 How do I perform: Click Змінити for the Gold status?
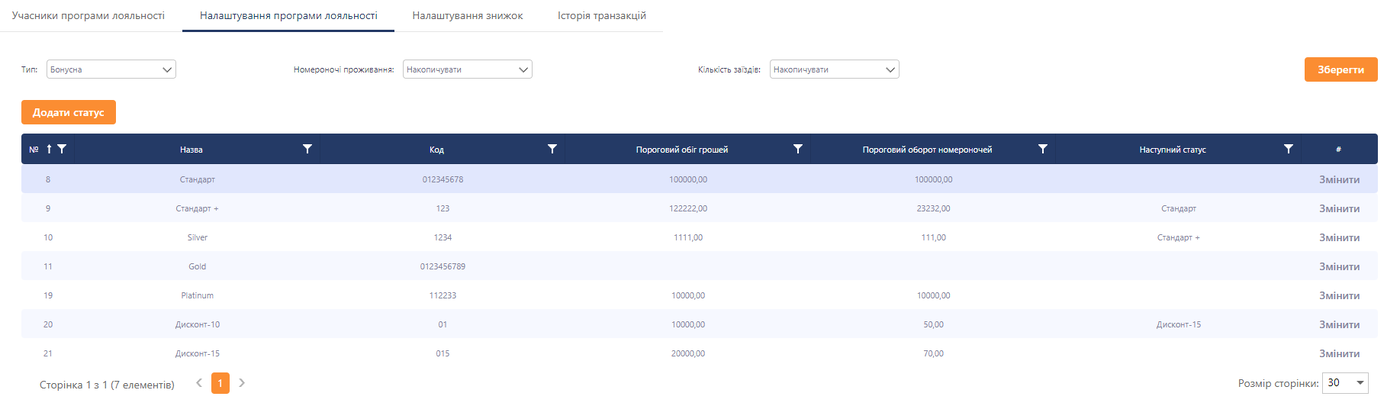1339,267
